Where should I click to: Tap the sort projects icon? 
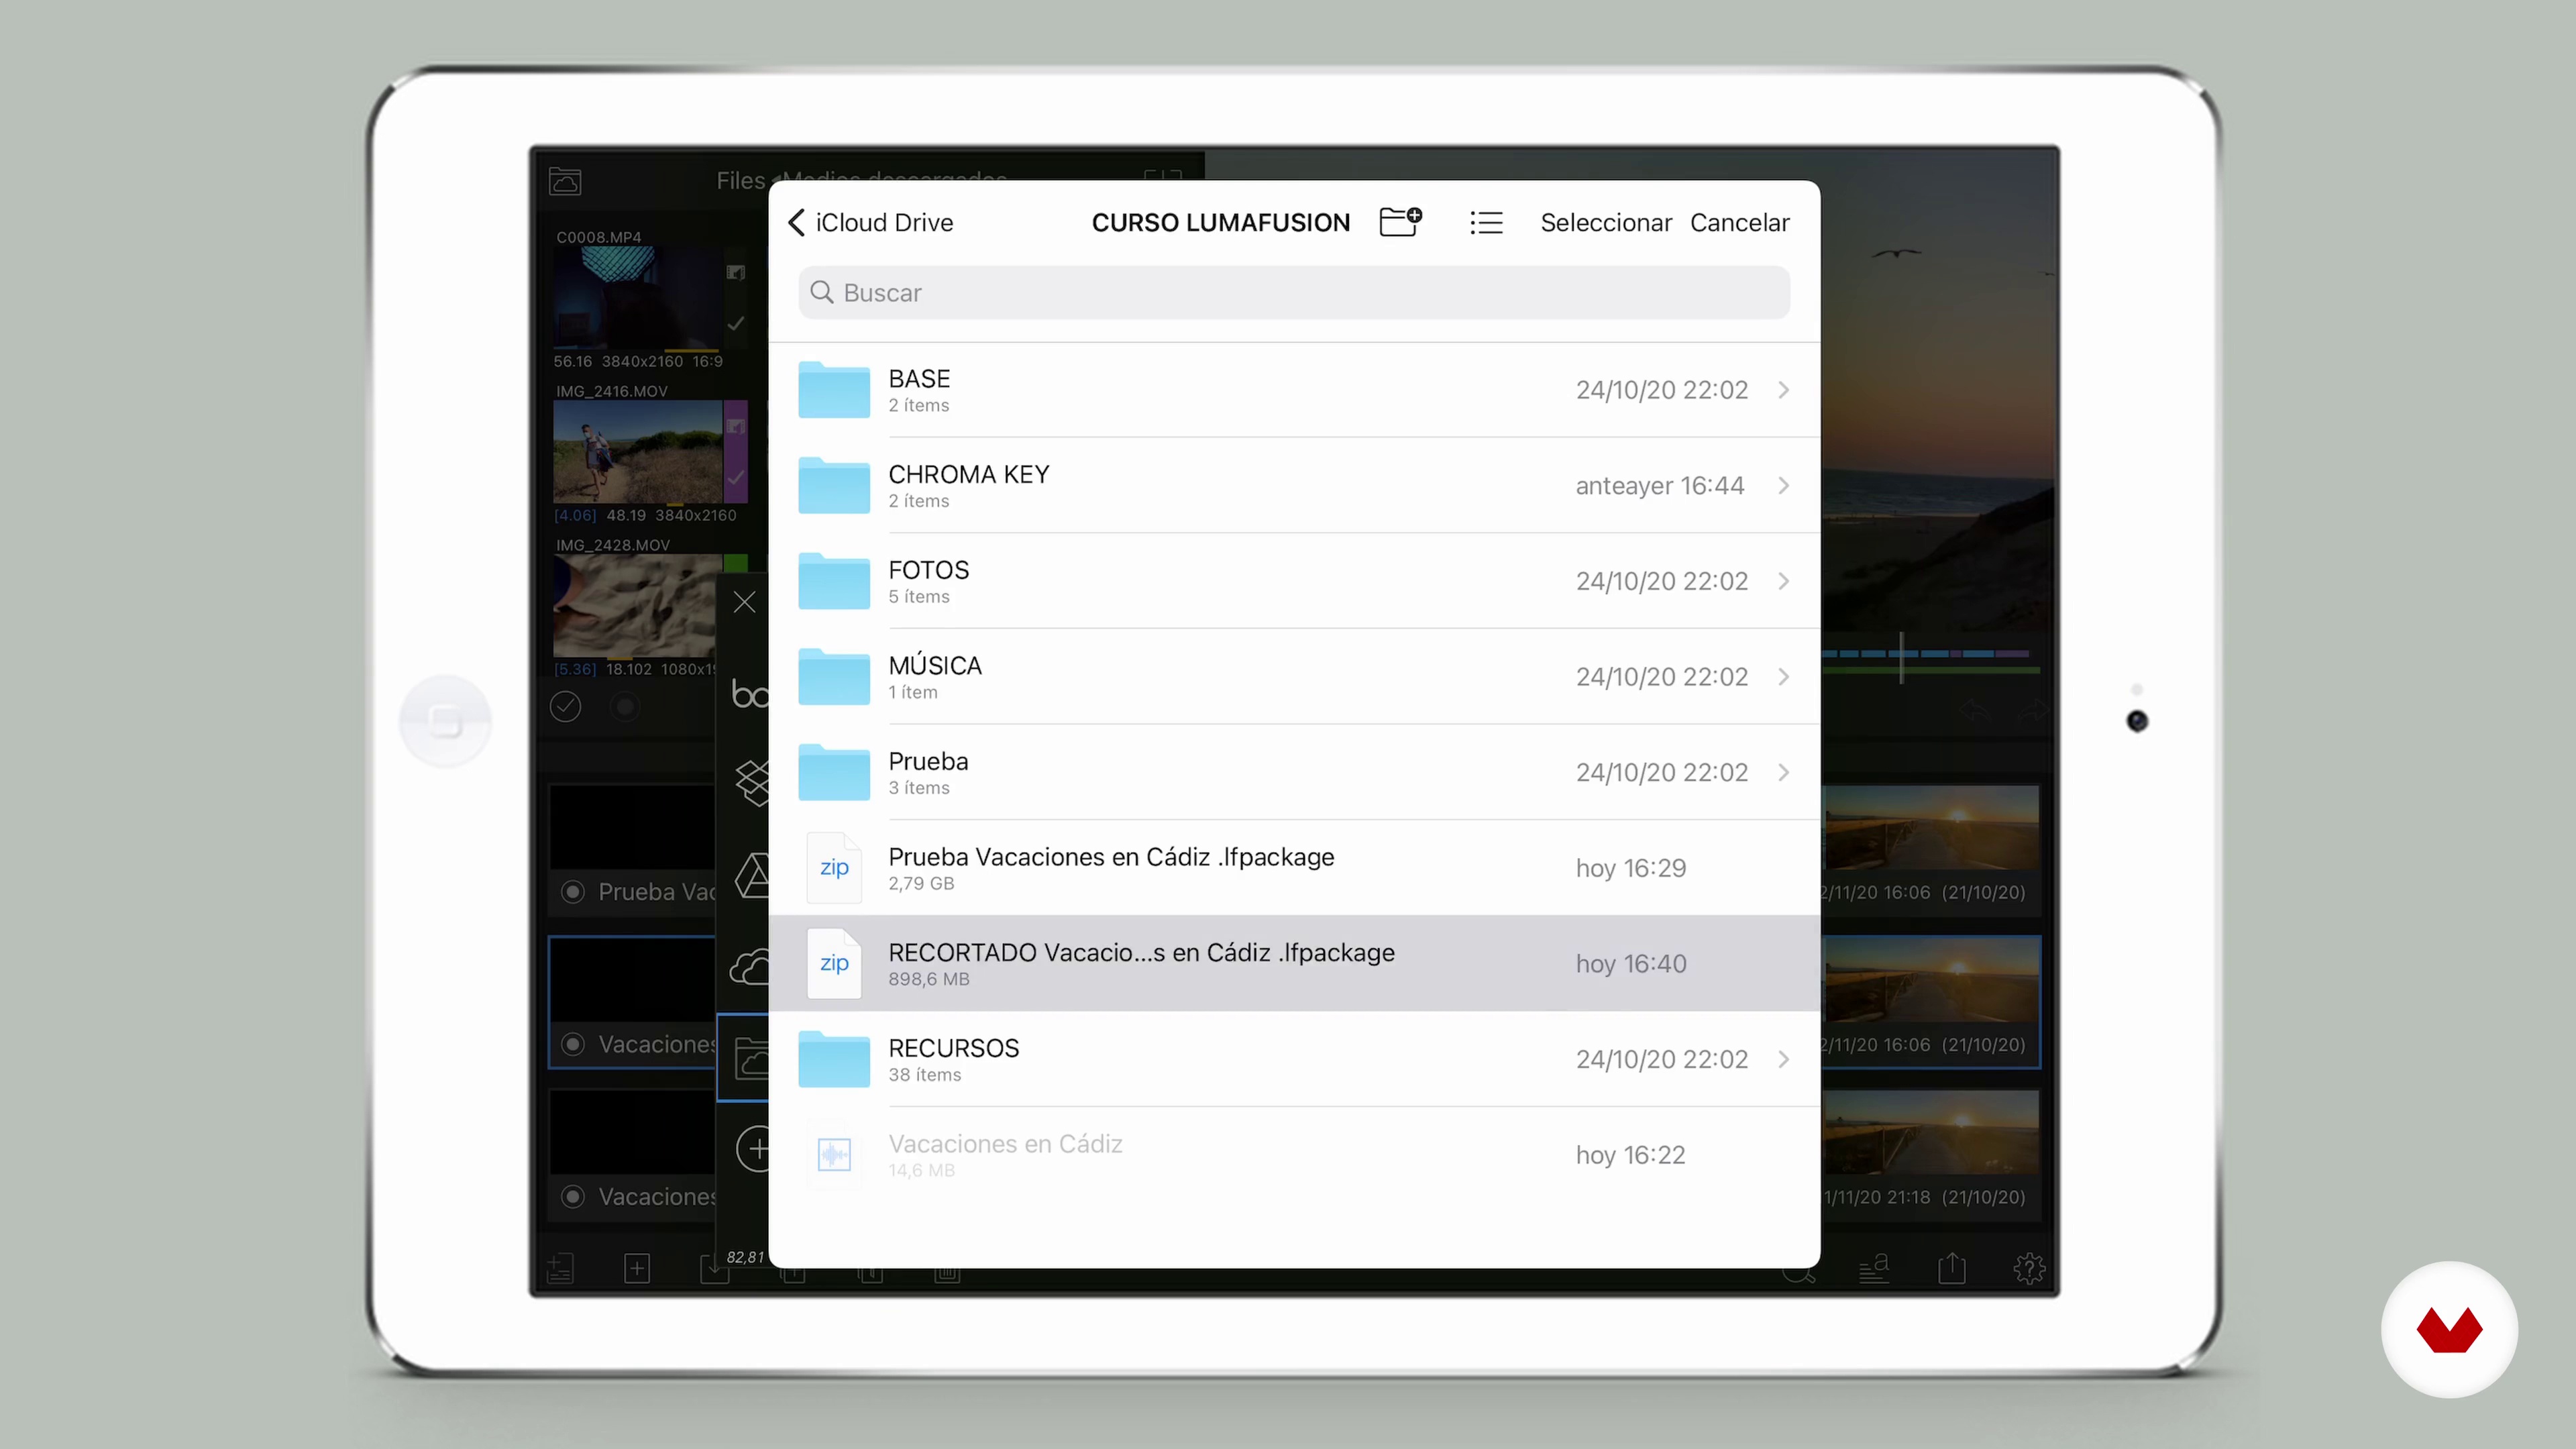[1873, 1268]
